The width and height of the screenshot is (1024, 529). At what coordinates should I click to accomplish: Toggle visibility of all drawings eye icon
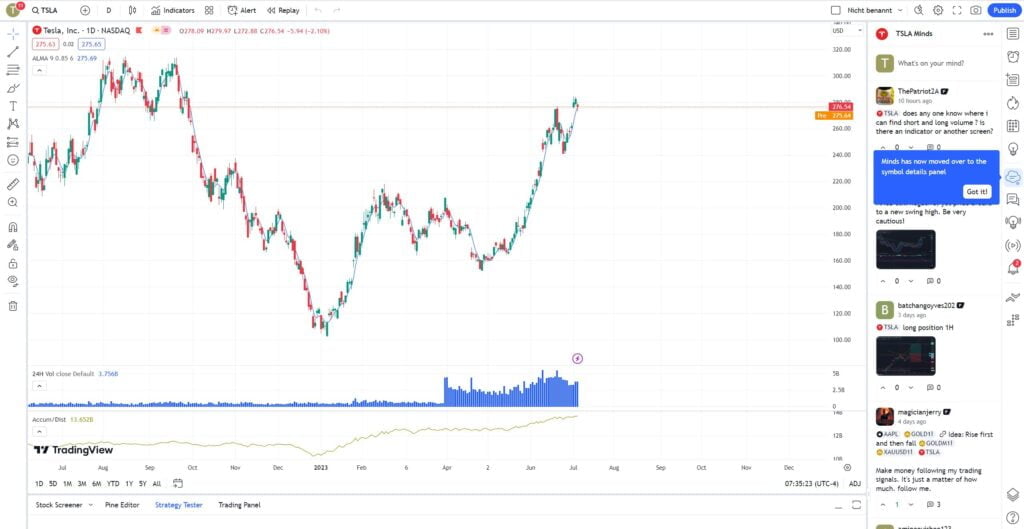(x=13, y=281)
